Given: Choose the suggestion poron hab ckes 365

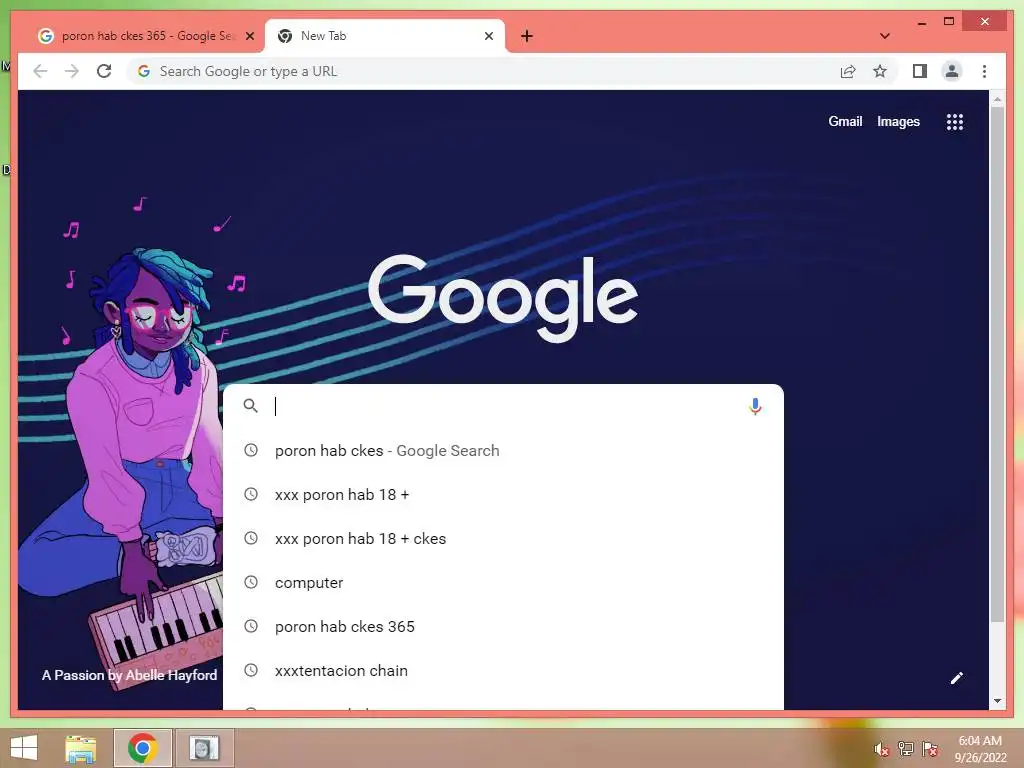Looking at the screenshot, I should [x=503, y=626].
